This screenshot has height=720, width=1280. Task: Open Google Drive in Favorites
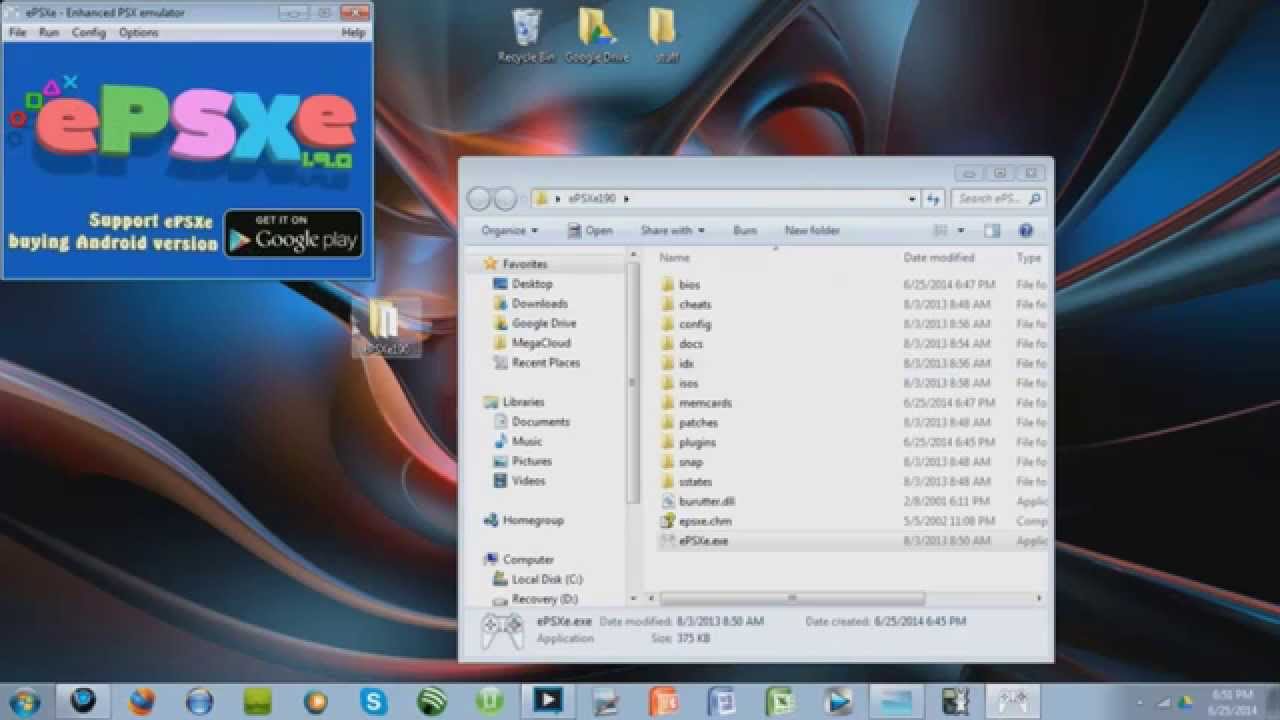(x=534, y=323)
